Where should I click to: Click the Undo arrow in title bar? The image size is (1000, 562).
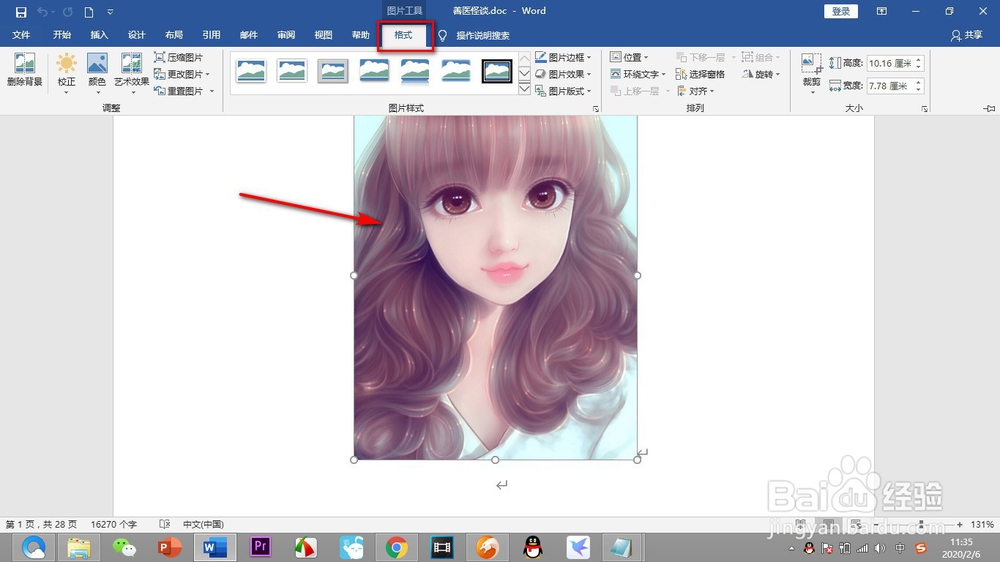click(42, 12)
